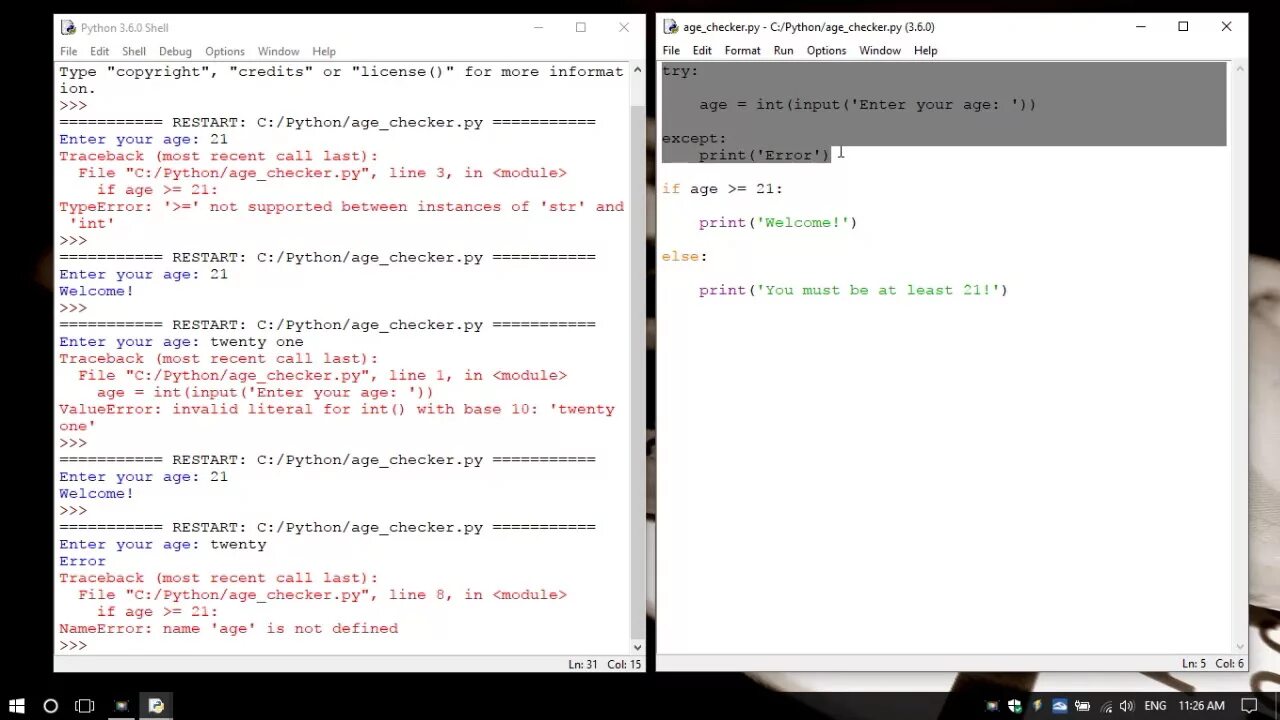Click the 'Error' output line in shell

point(82,561)
